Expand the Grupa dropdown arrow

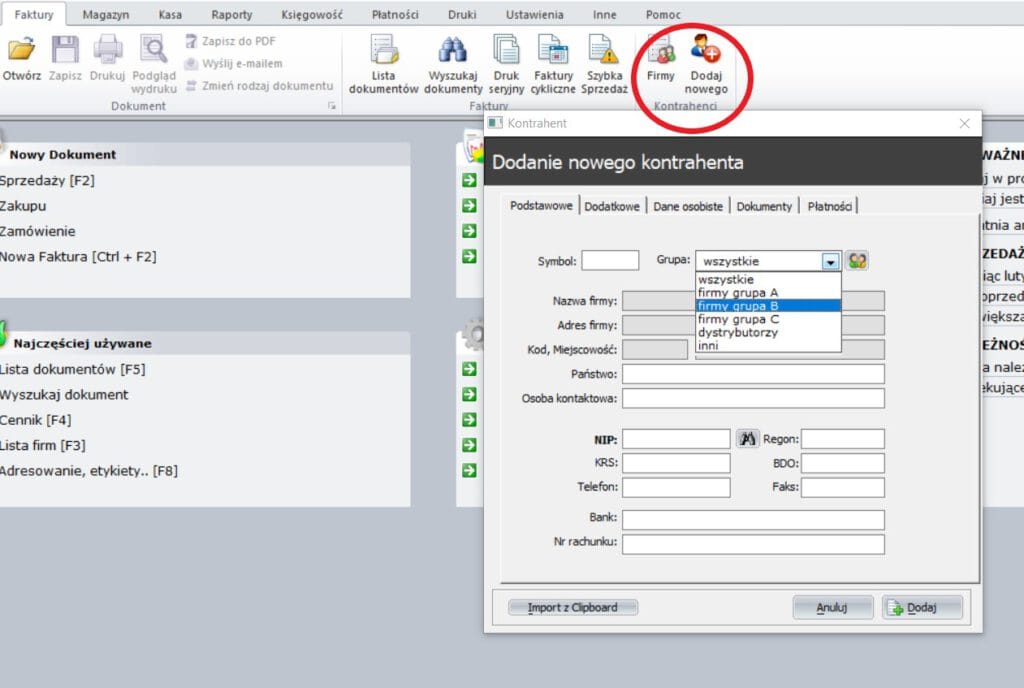click(x=830, y=261)
